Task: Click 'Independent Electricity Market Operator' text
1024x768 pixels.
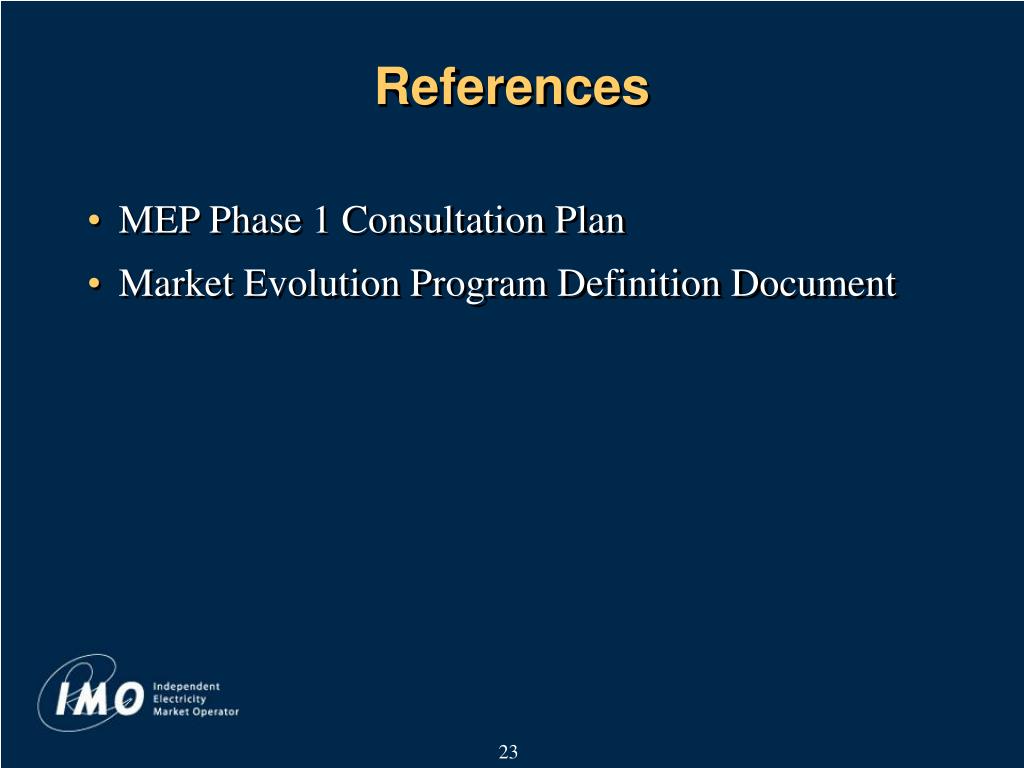Action: (x=196, y=699)
